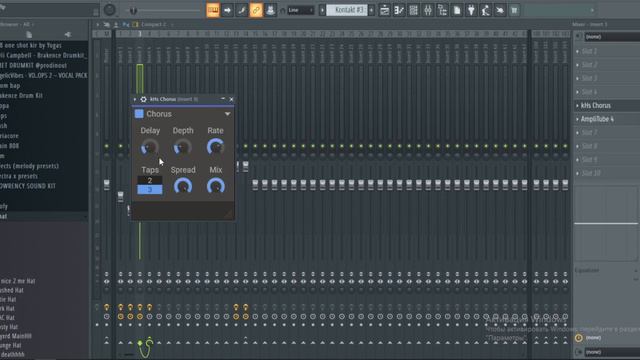This screenshot has height=360, width=640.
Task: Select 'ashed Hat' sample in browser
Action: tap(12, 291)
